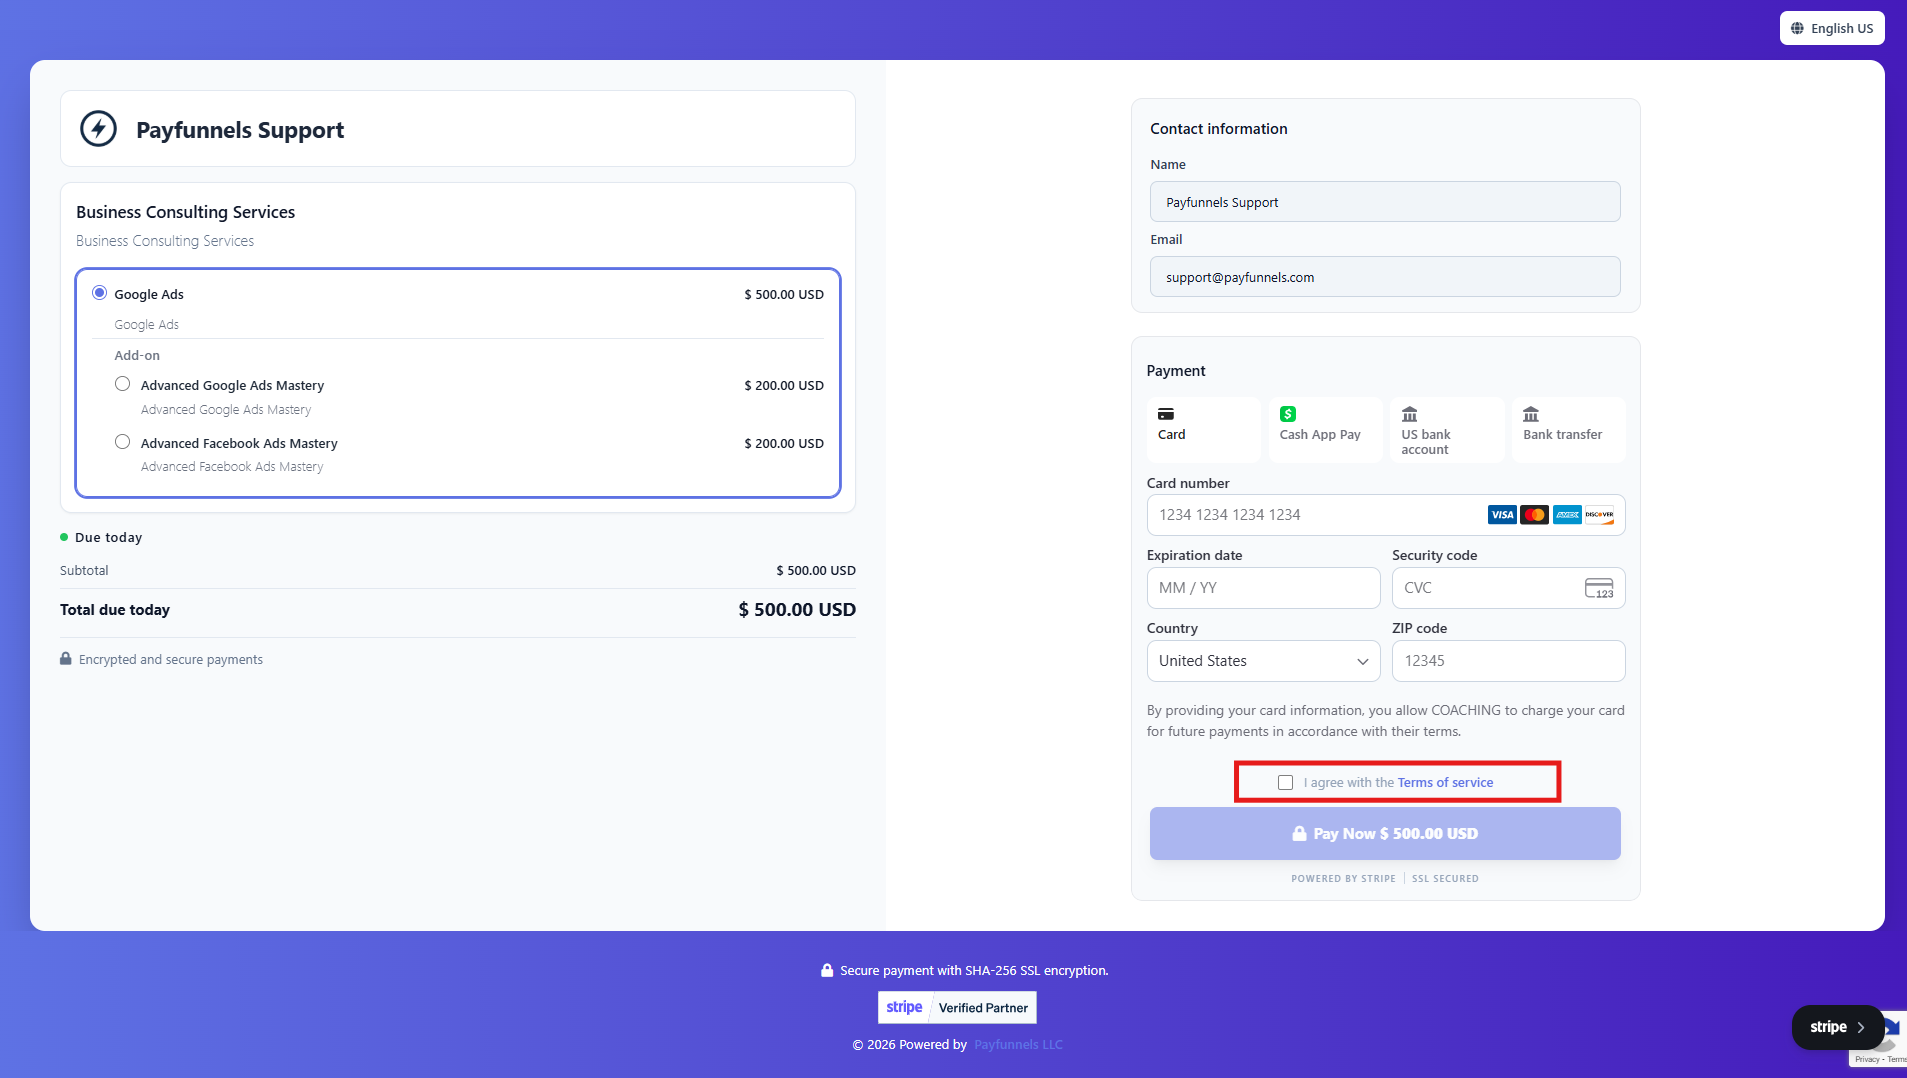The width and height of the screenshot is (1907, 1078).
Task: Click the Bank transfer building icon
Action: pos(1531,414)
